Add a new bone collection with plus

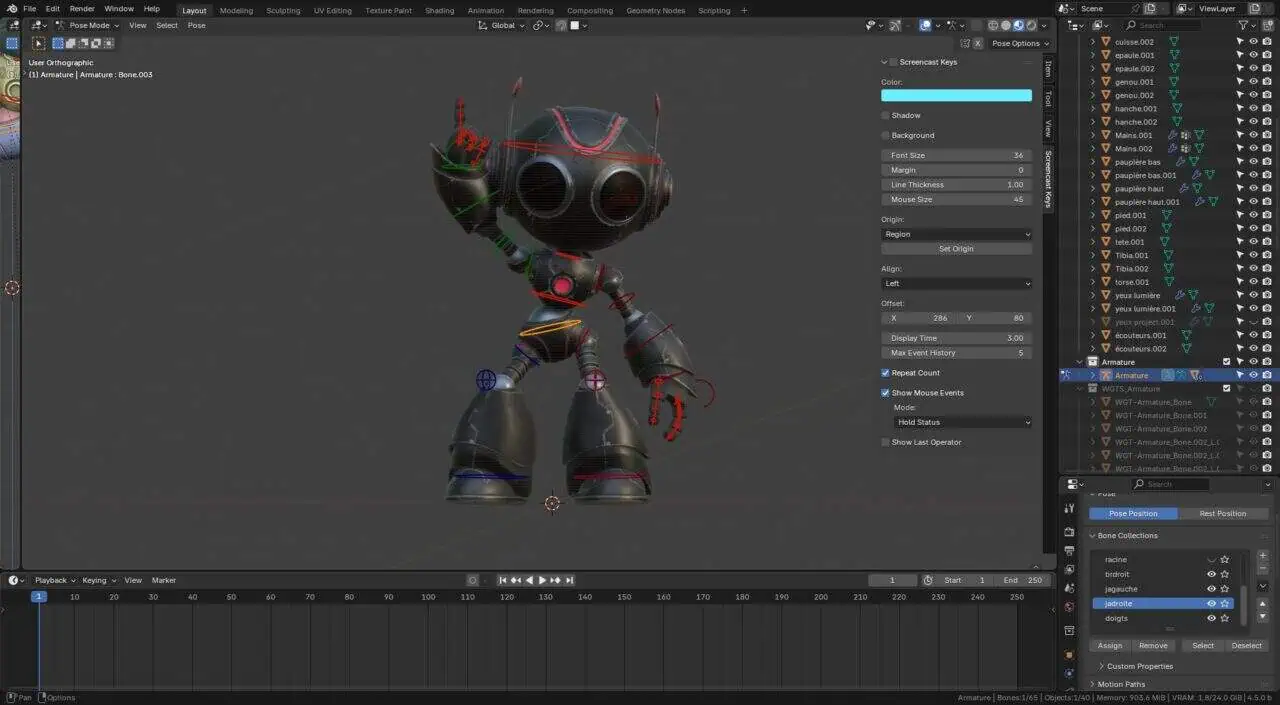pyautogui.click(x=1262, y=556)
